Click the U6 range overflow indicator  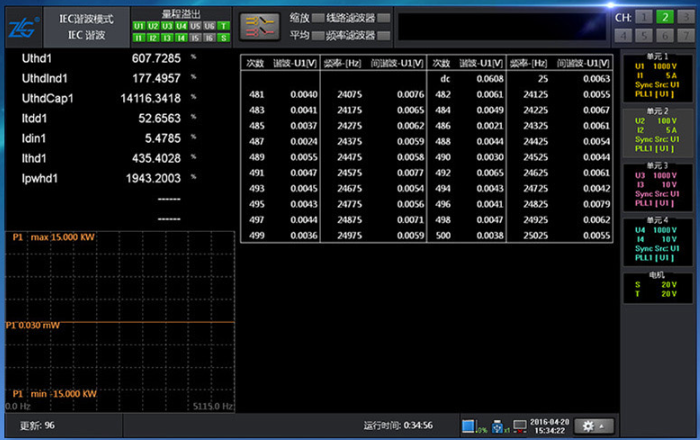209,26
